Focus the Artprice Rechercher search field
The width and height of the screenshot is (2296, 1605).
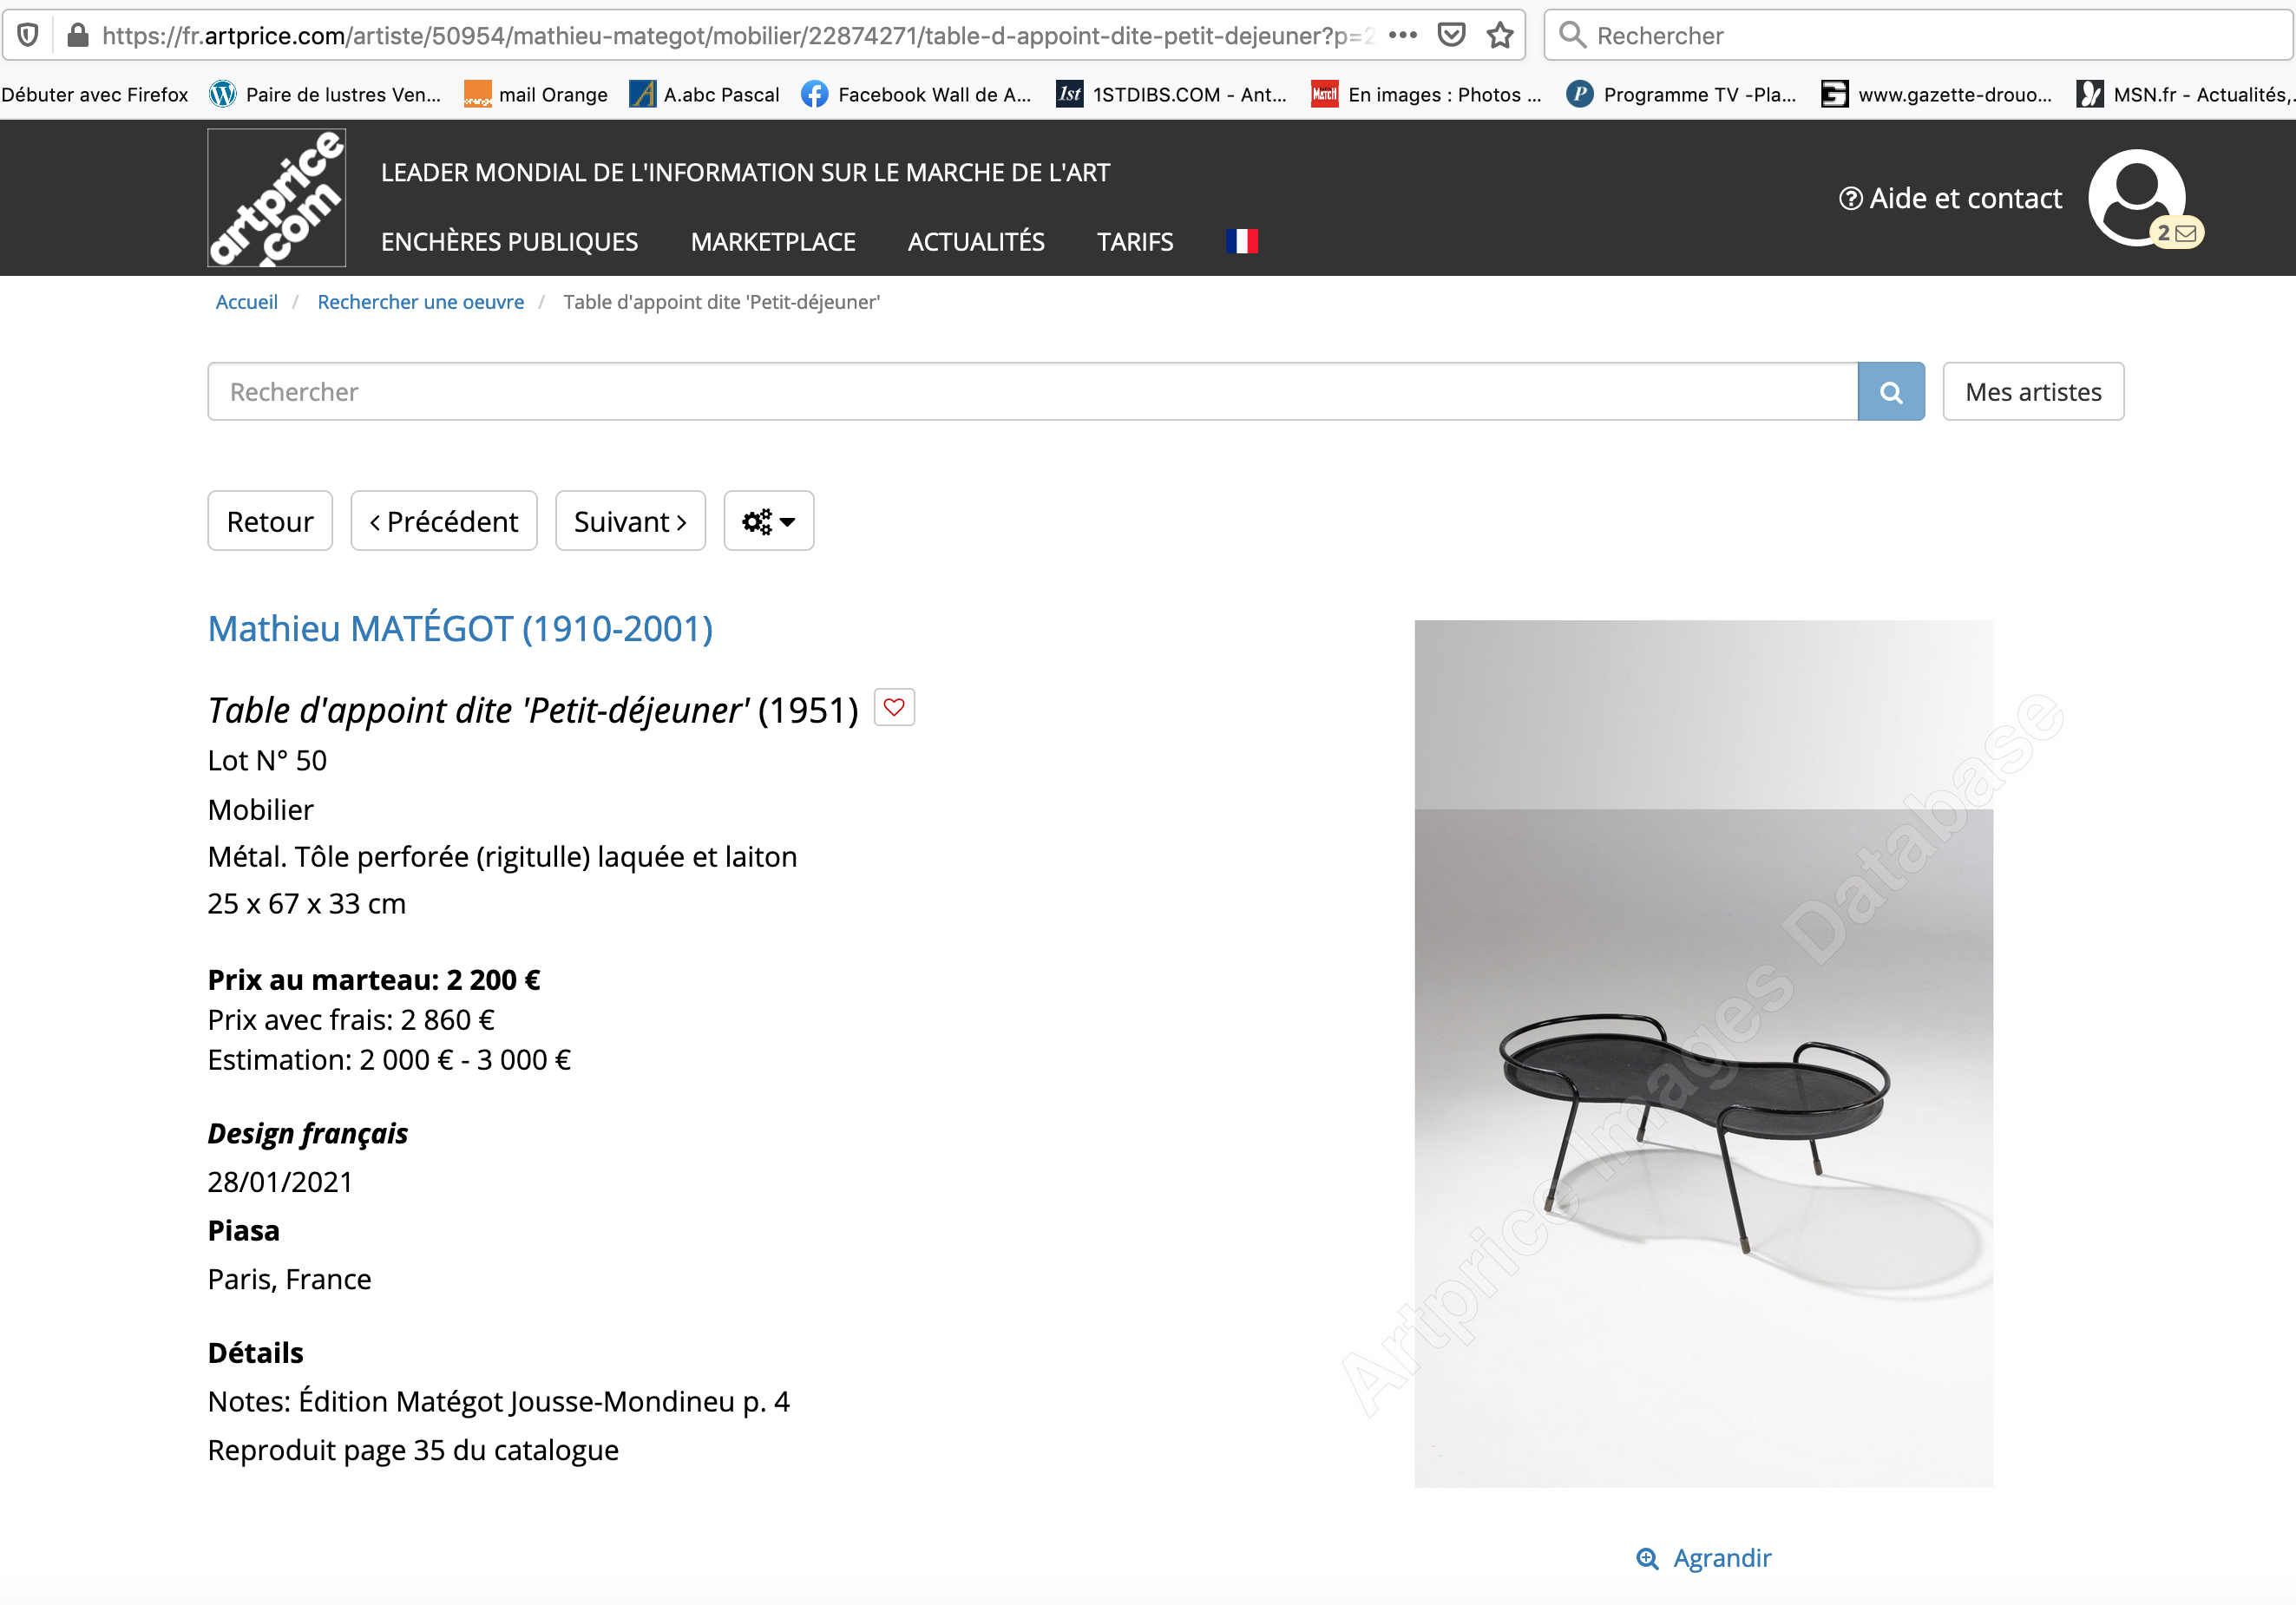coord(1032,392)
